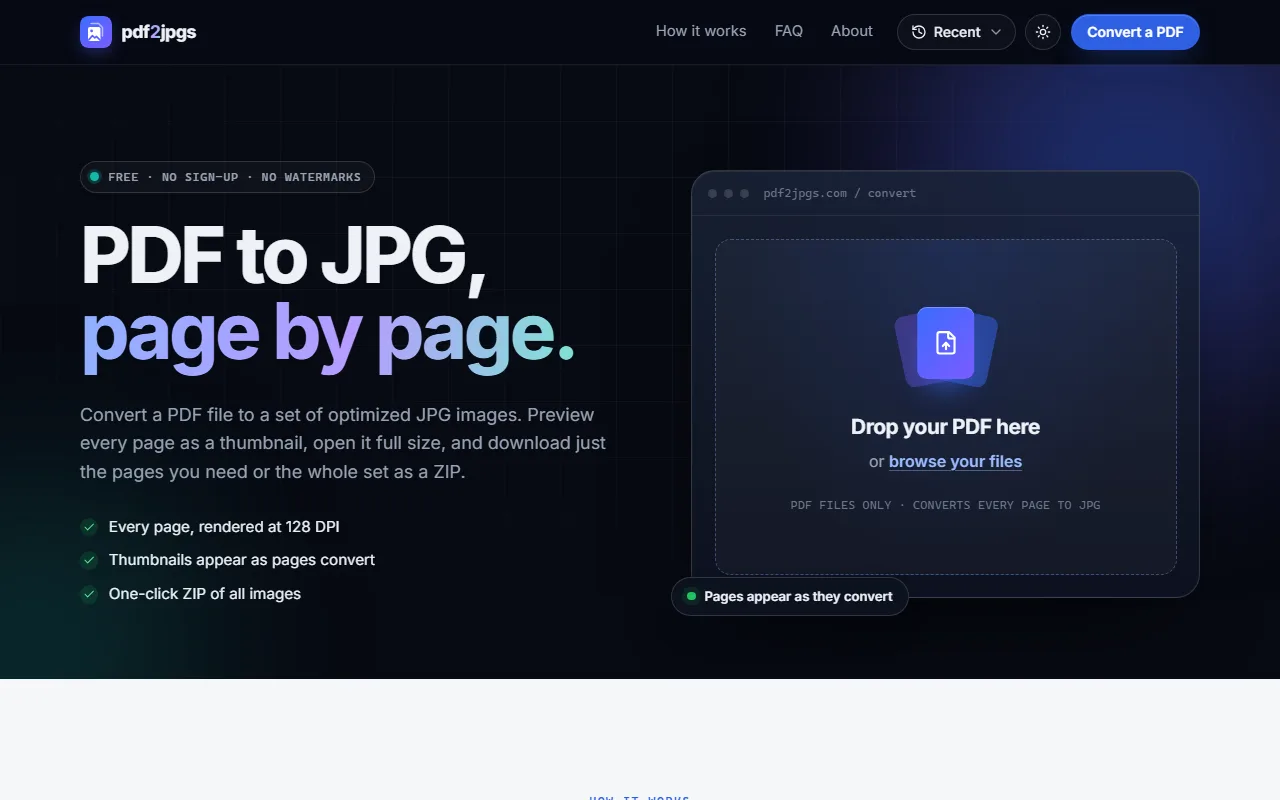The width and height of the screenshot is (1280, 800).
Task: Click the FREE · NO SIGN-UP · NO WATERMARKS badge
Action: pyautogui.click(x=227, y=177)
